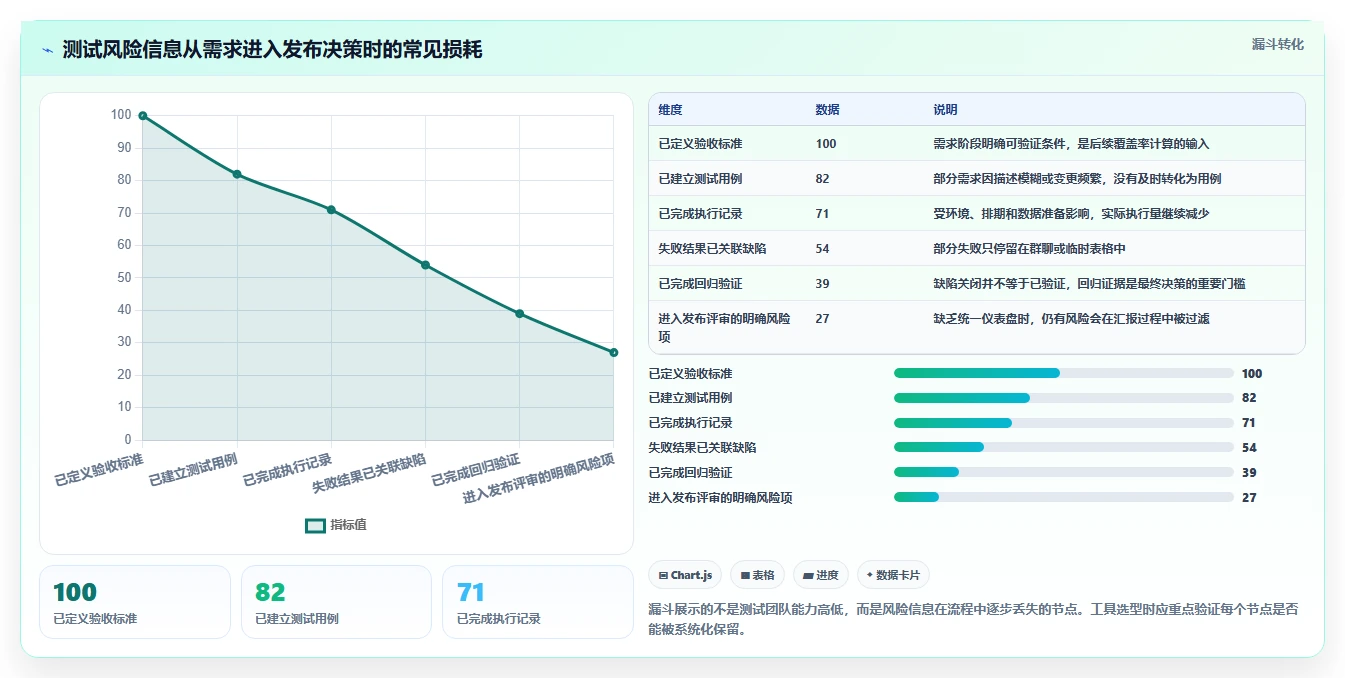Screen dimensions: 1345x678
Task: Click the description 部分失败只停留在群聊或临时表格中
Action: (x=1029, y=249)
